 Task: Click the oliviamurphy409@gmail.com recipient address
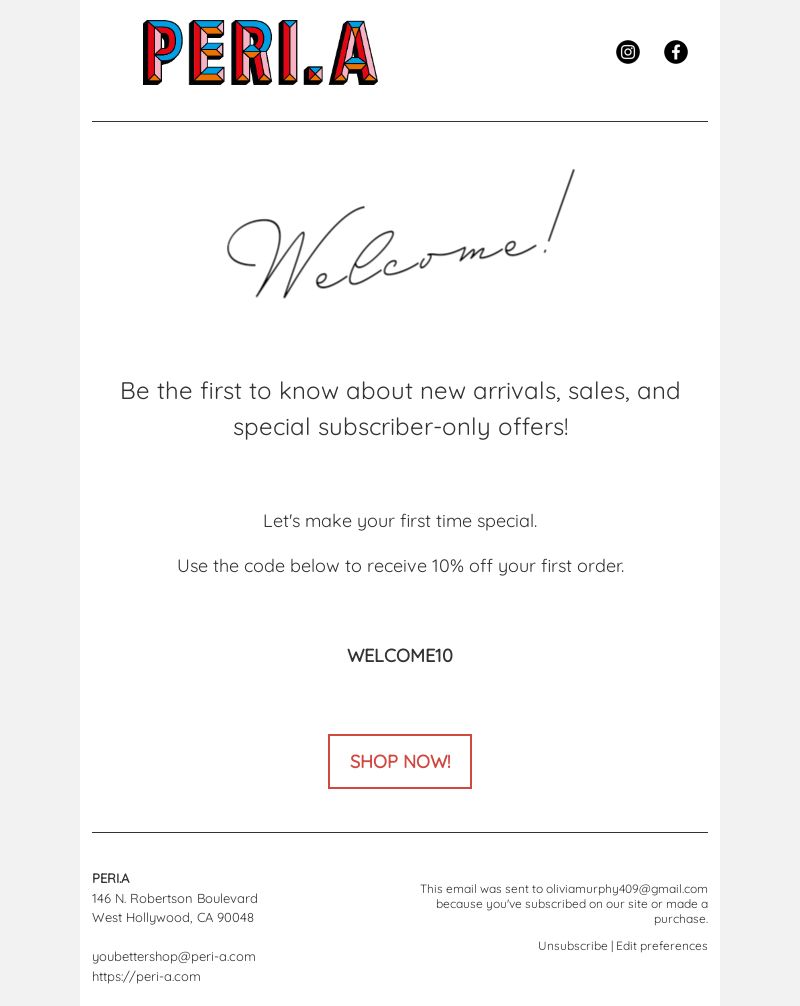[x=627, y=889]
